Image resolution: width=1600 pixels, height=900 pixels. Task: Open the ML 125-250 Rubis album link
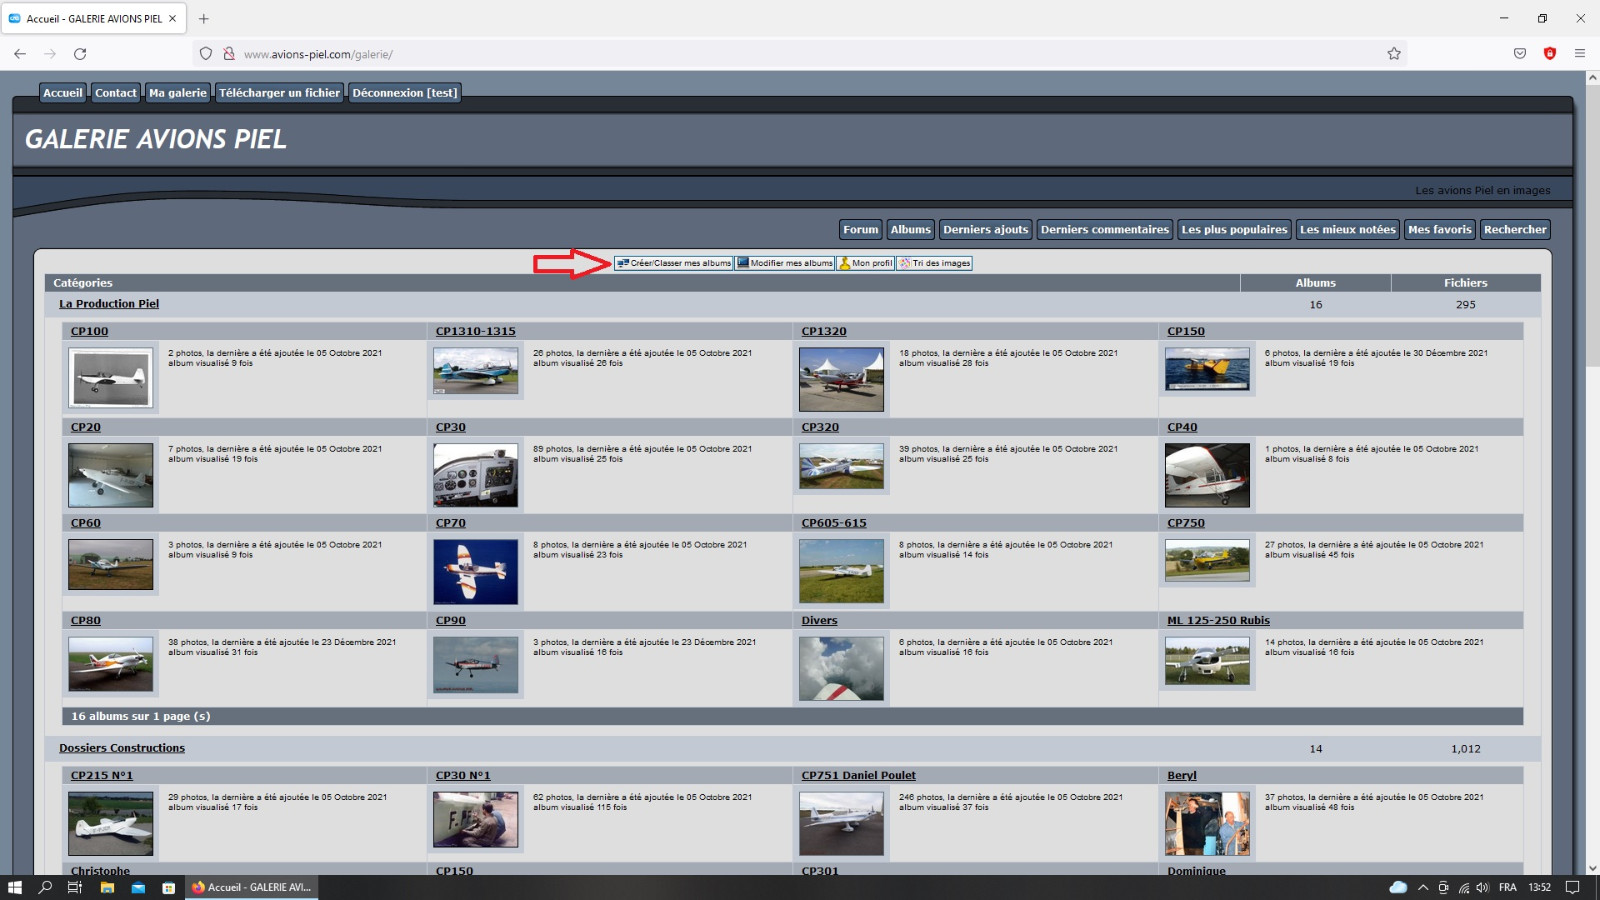[1218, 621]
